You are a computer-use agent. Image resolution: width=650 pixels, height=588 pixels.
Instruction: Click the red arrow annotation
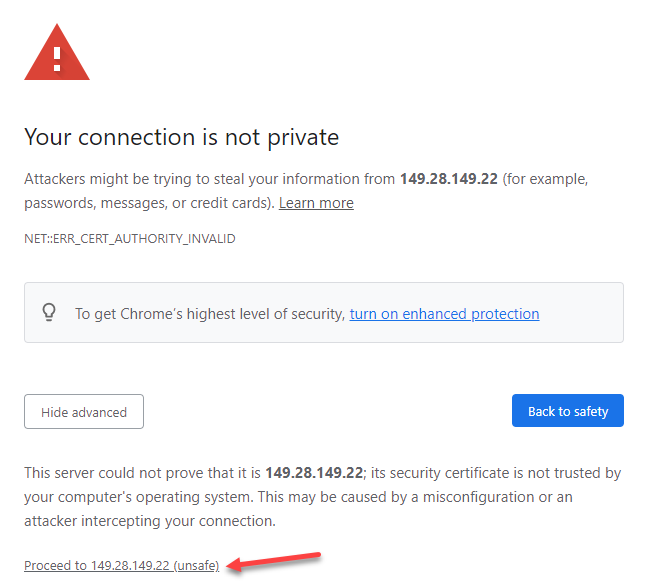click(274, 560)
